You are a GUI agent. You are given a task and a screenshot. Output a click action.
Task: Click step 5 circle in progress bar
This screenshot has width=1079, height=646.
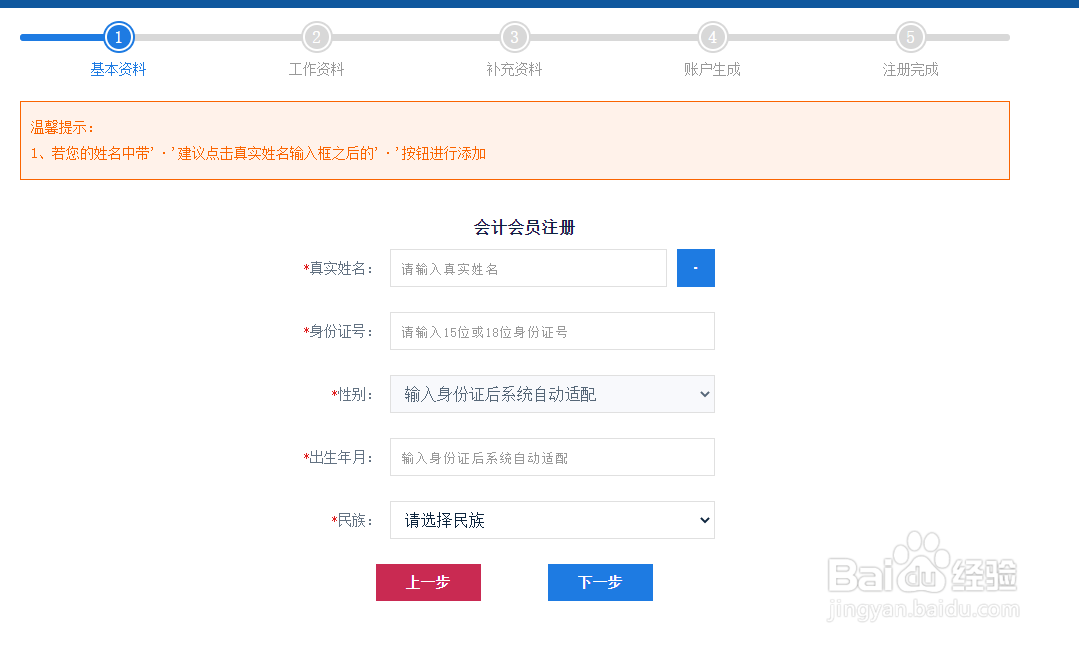click(x=910, y=38)
